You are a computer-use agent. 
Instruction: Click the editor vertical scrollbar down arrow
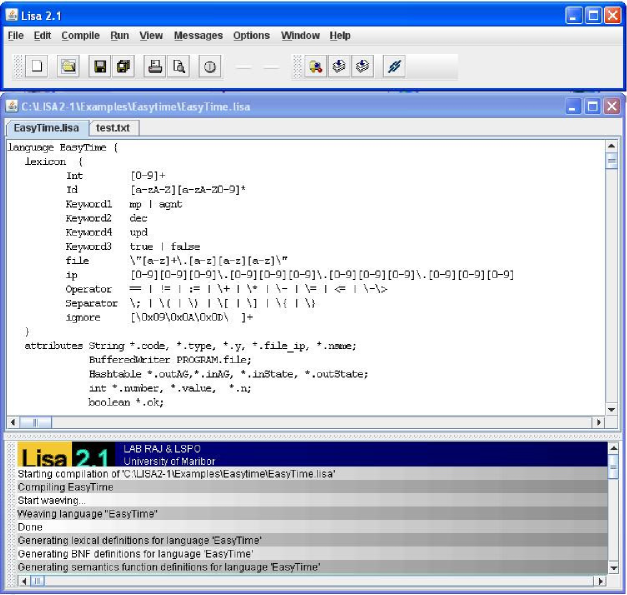pos(611,409)
